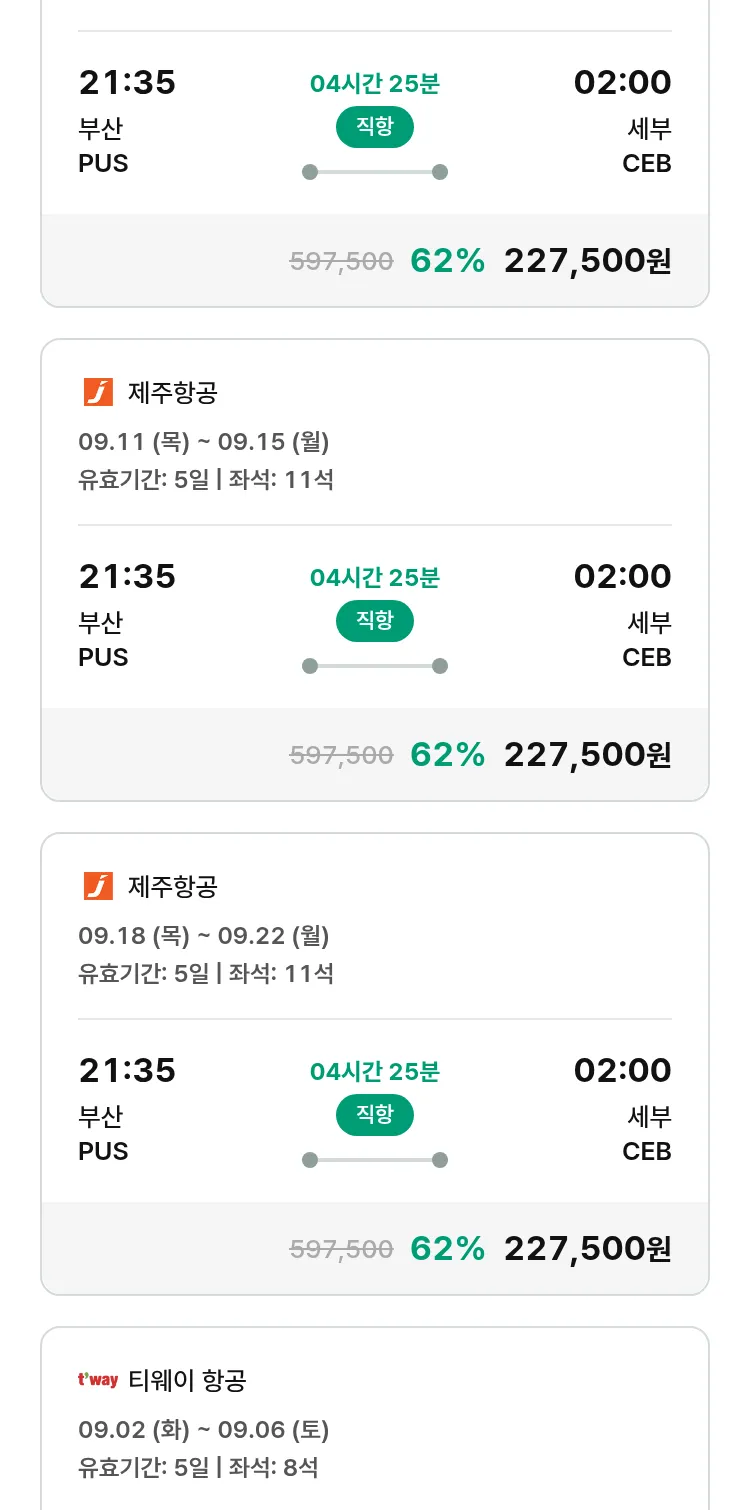
Task: Select the 227,500원 price on the 09.18 flight
Action: click(x=587, y=1249)
